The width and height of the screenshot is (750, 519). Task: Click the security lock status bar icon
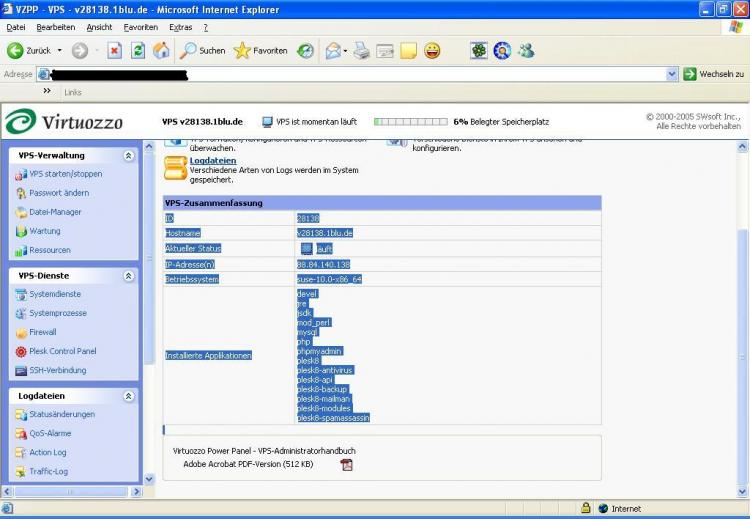click(x=585, y=508)
